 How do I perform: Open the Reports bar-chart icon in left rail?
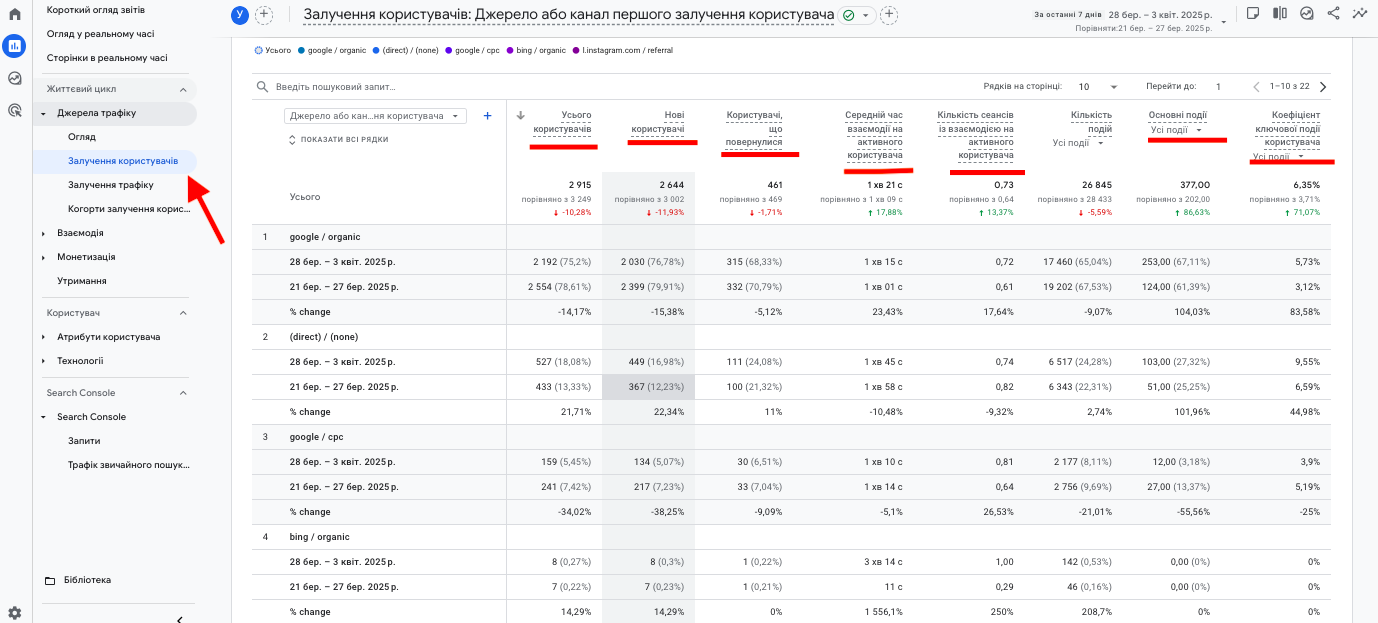[14, 46]
